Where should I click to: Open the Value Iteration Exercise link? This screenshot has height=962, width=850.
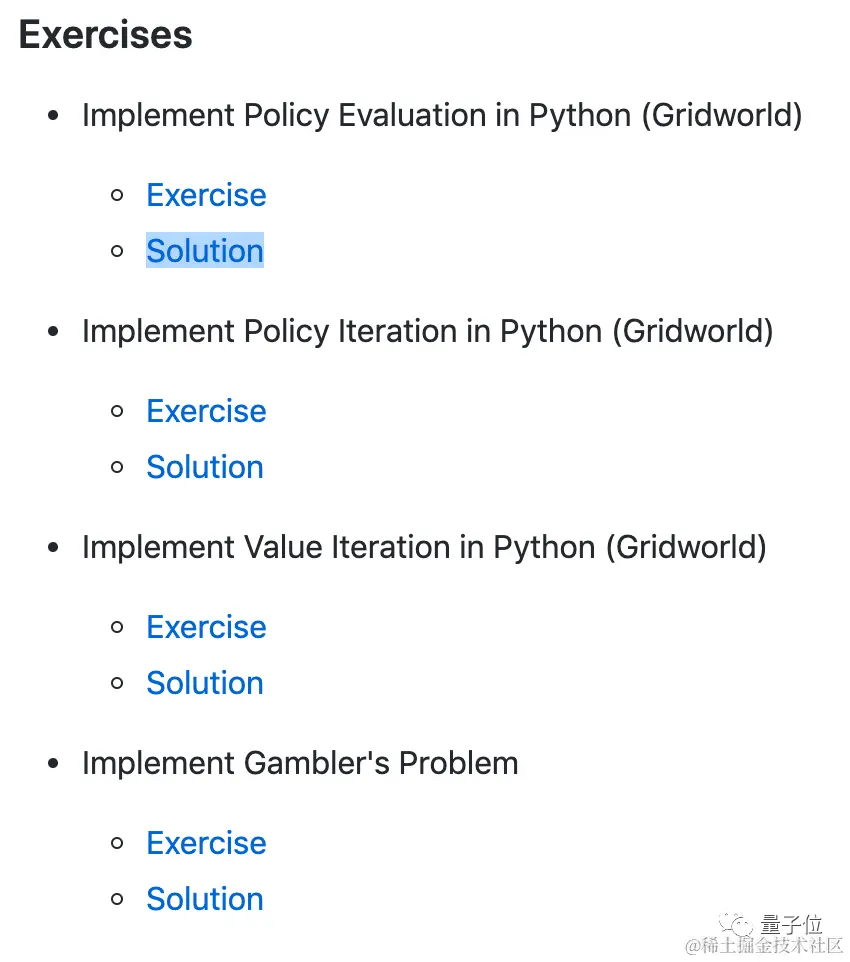click(206, 627)
